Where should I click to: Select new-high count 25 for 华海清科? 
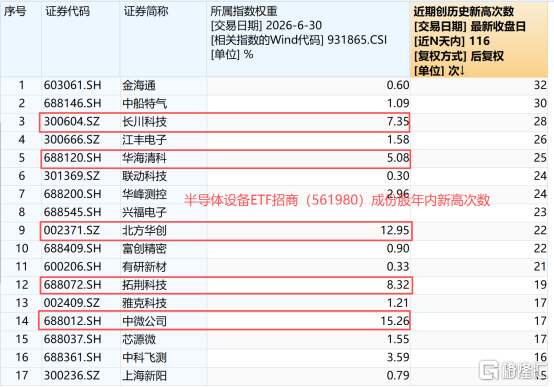click(540, 158)
